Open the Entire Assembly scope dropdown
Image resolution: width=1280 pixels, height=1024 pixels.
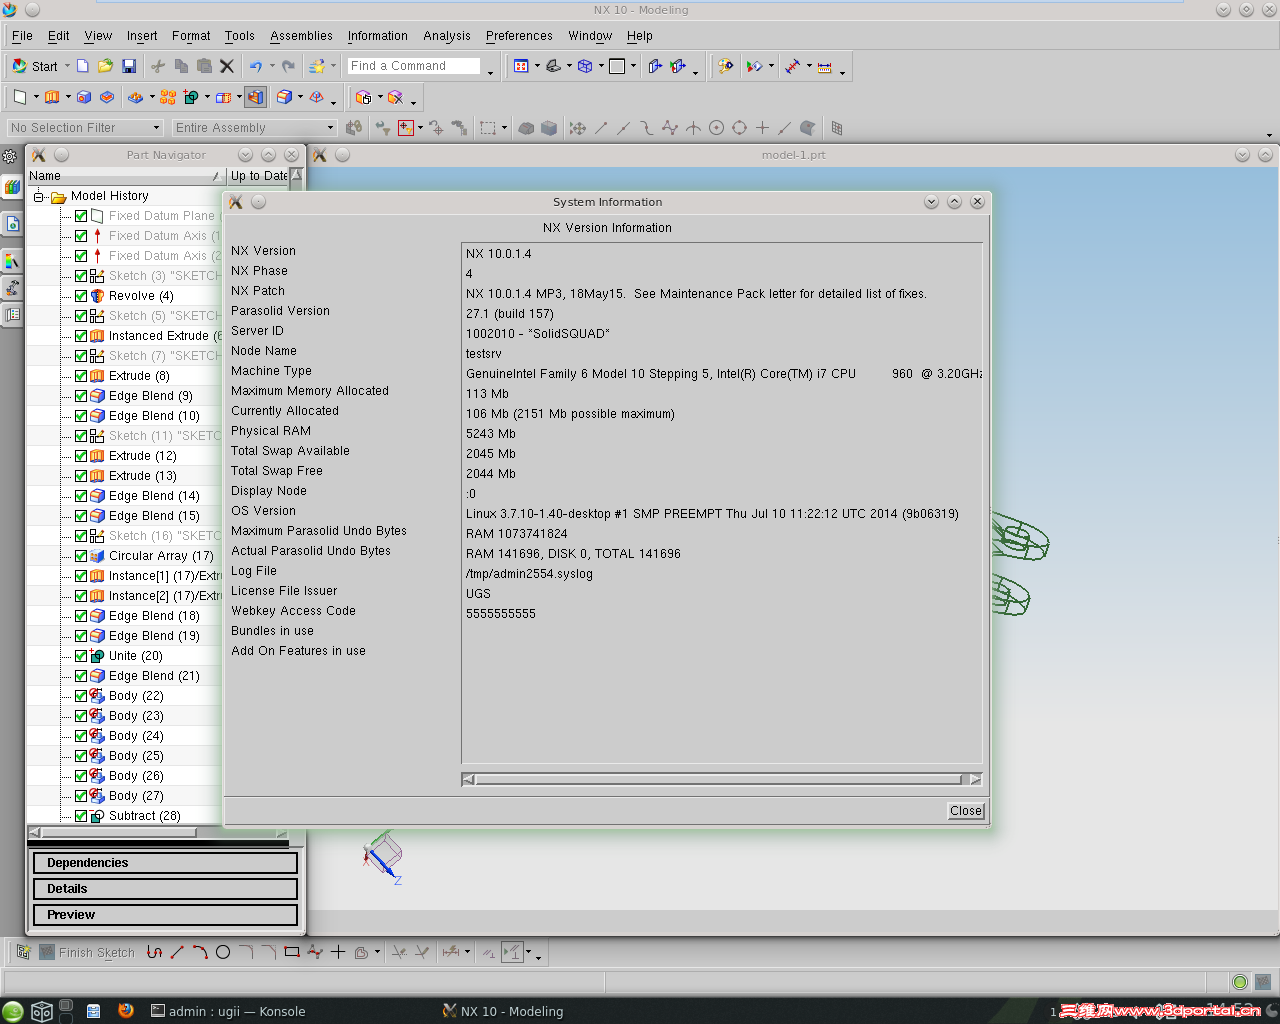click(x=333, y=127)
